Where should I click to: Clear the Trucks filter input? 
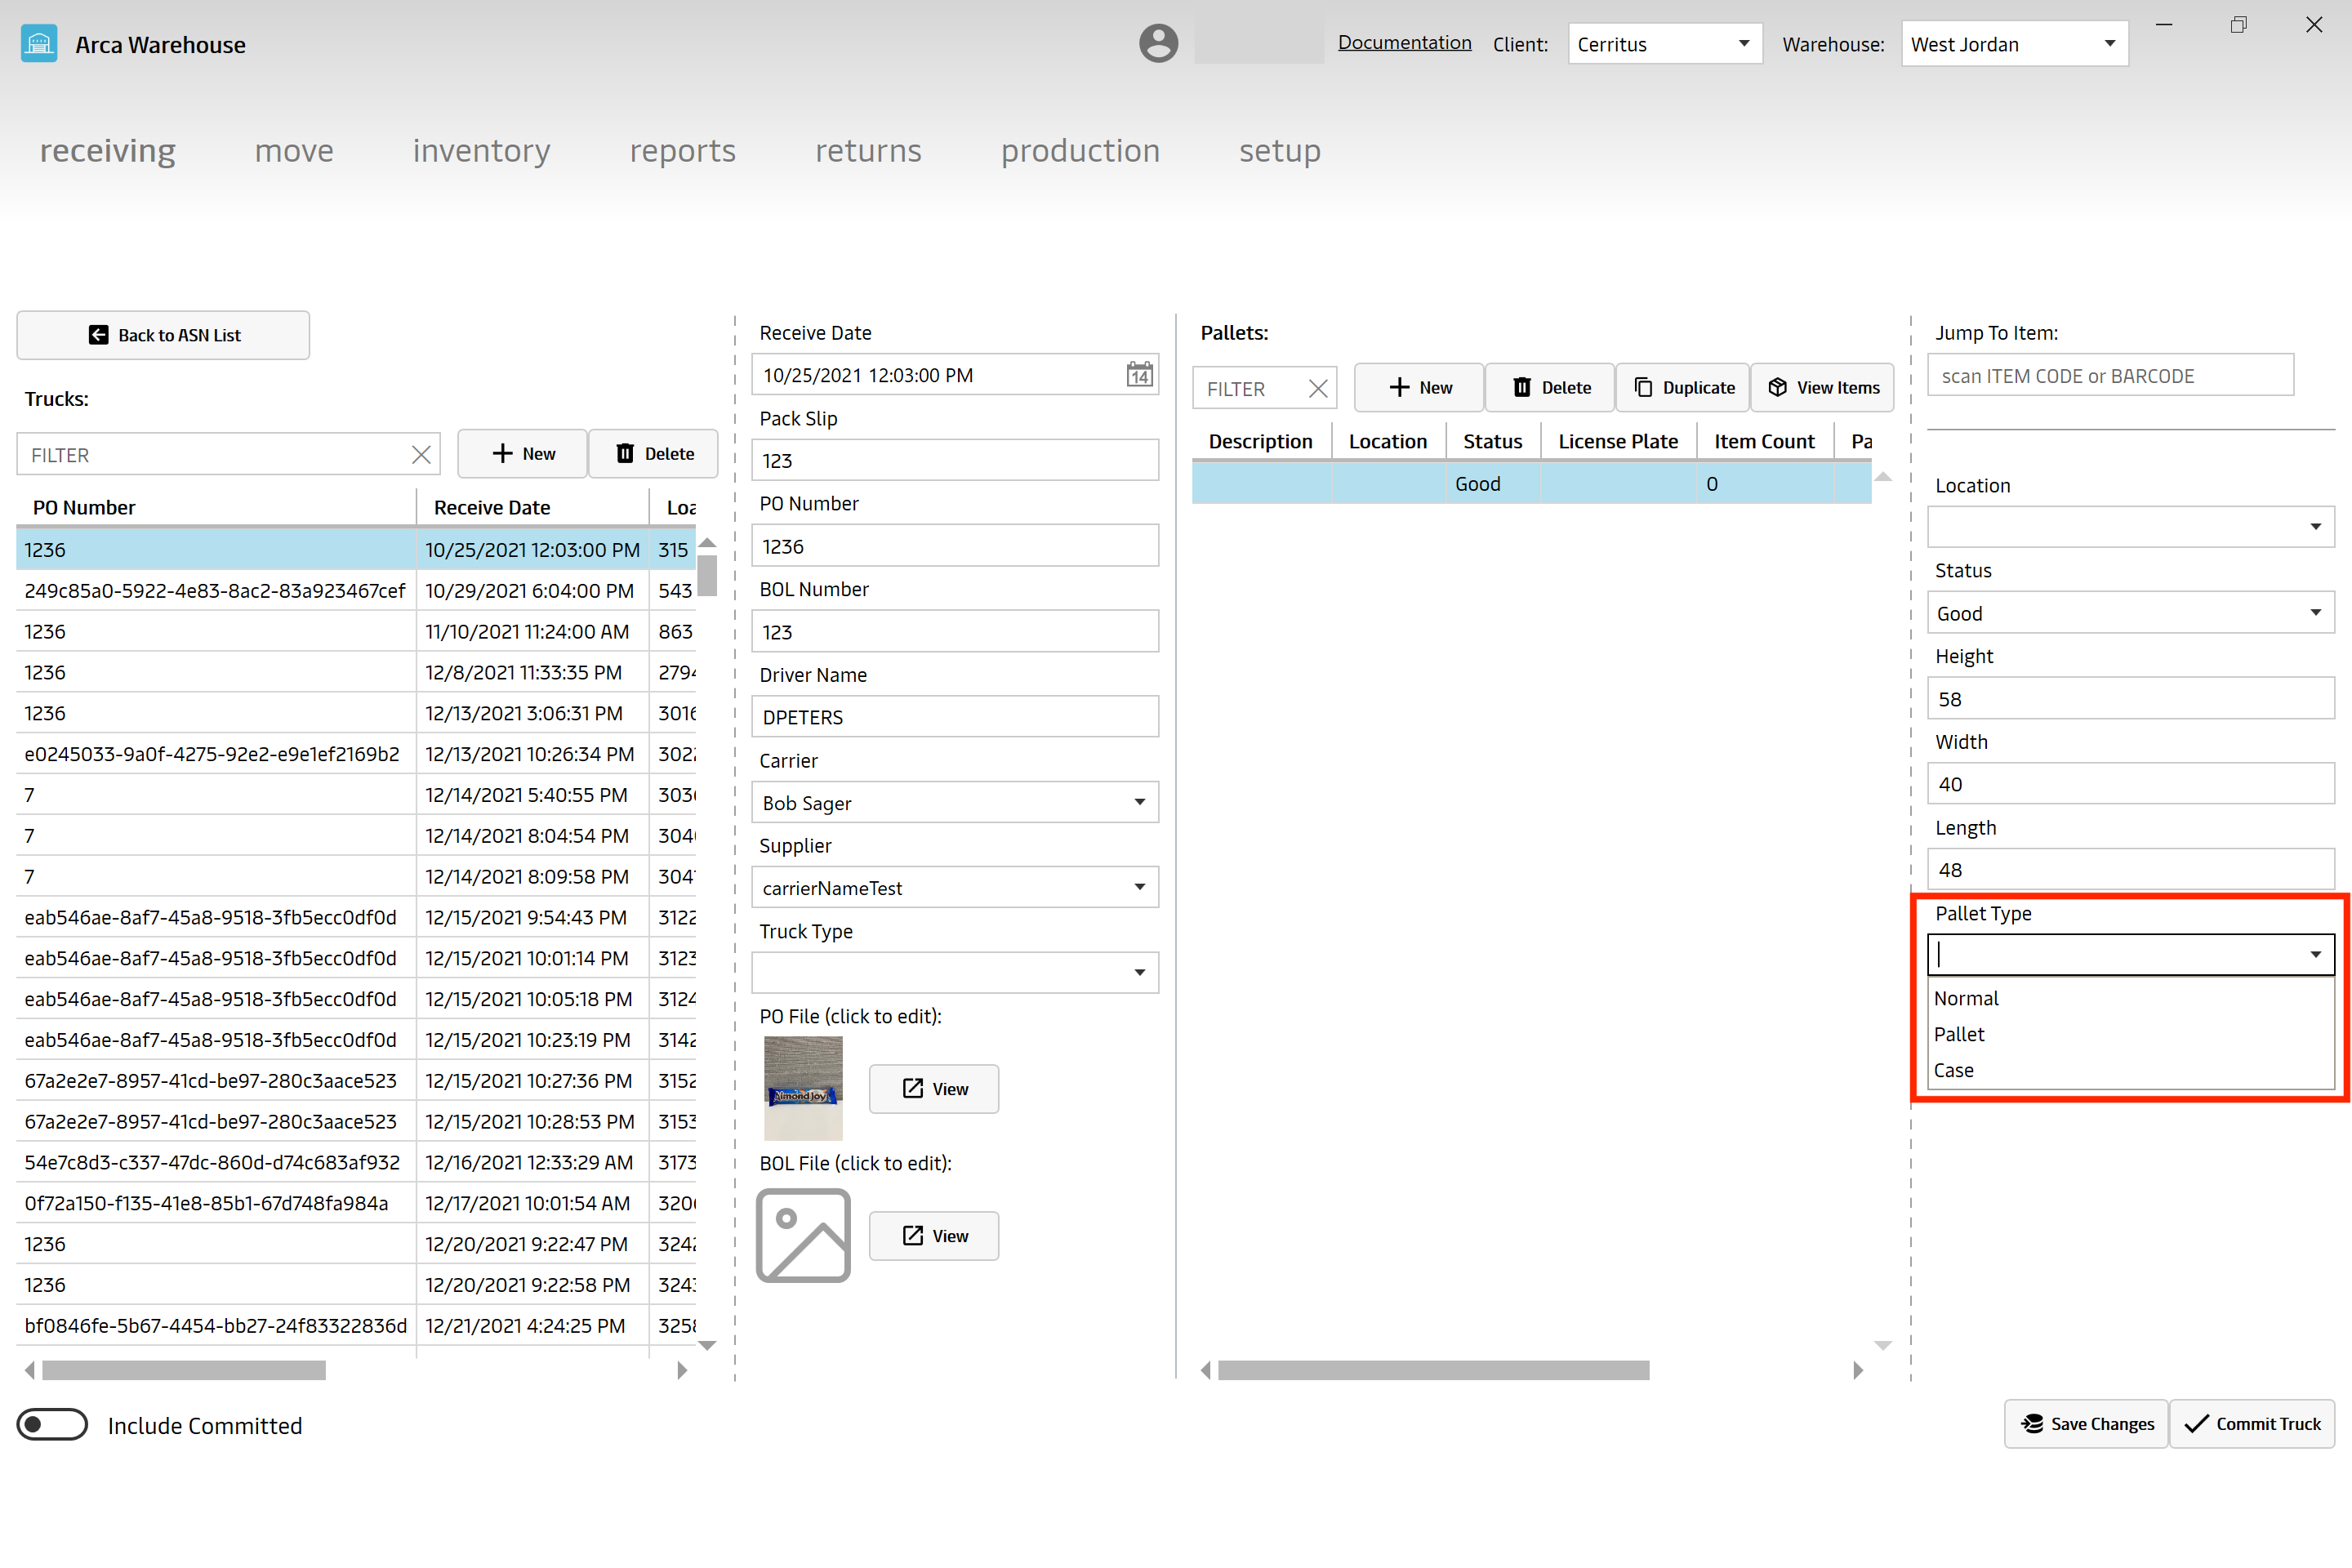[x=420, y=455]
